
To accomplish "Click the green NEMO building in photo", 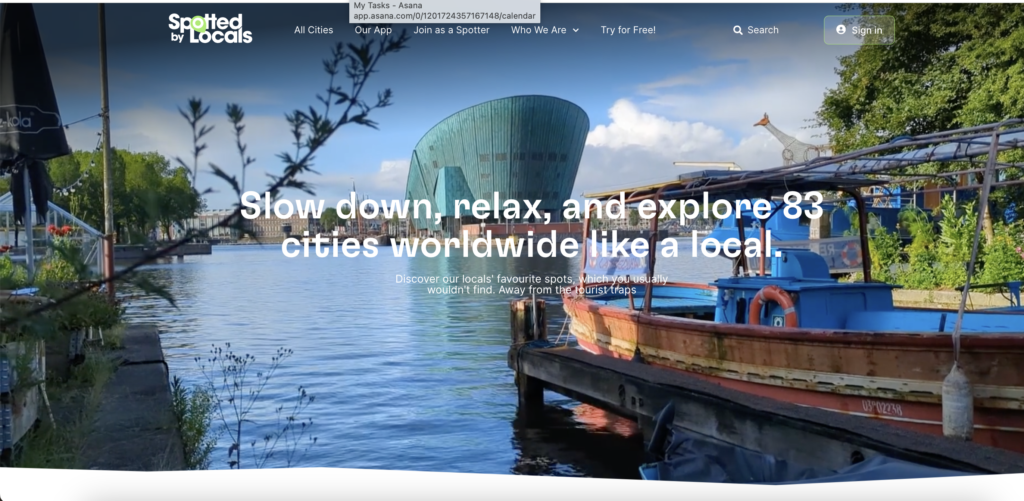I will pos(500,160).
